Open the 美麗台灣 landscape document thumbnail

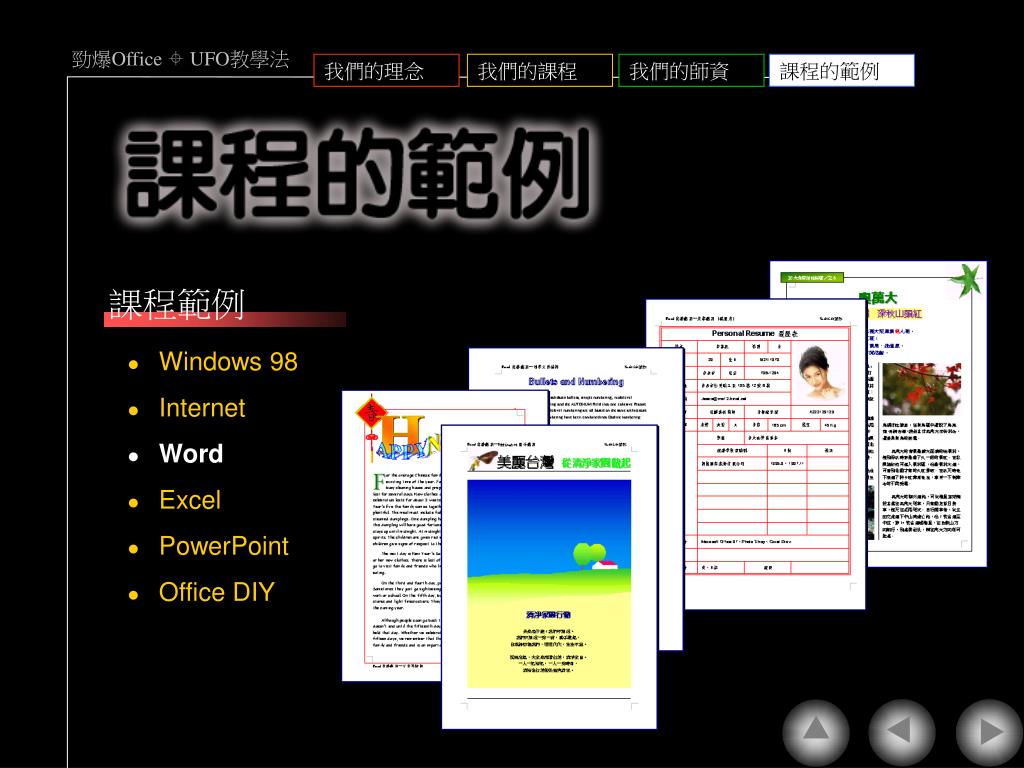point(549,576)
